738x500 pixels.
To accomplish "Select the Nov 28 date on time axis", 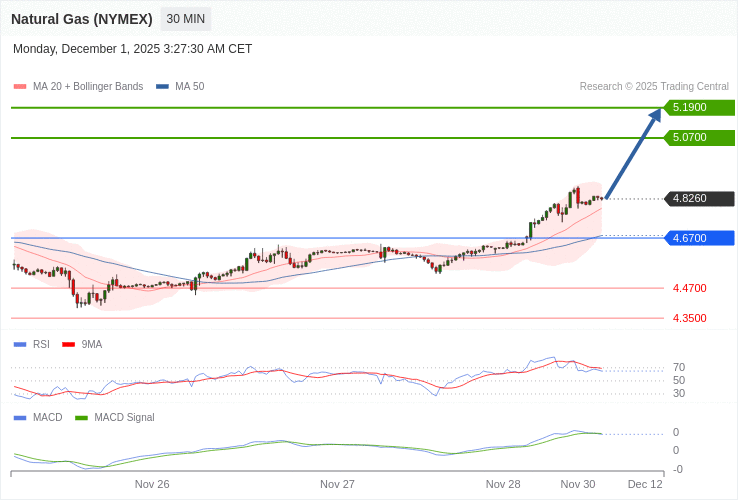I will tap(503, 484).
